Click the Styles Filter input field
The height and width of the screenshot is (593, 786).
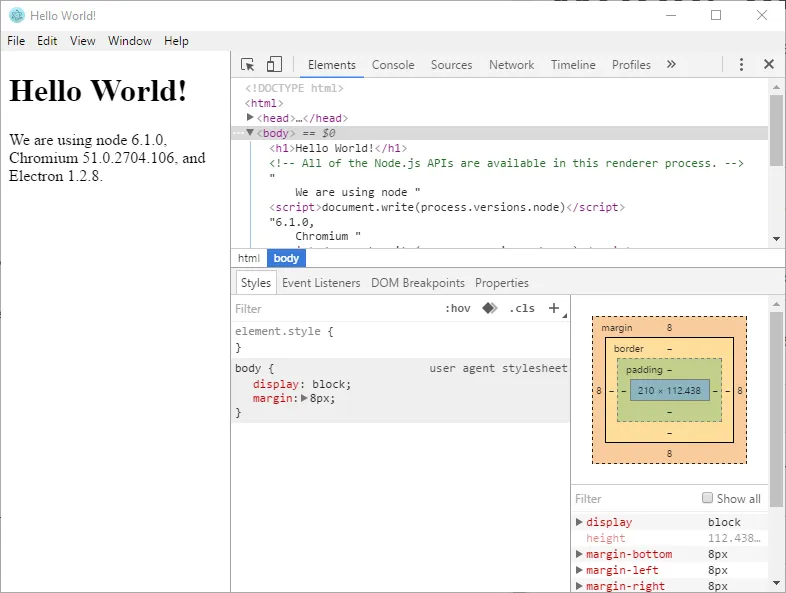tap(330, 309)
